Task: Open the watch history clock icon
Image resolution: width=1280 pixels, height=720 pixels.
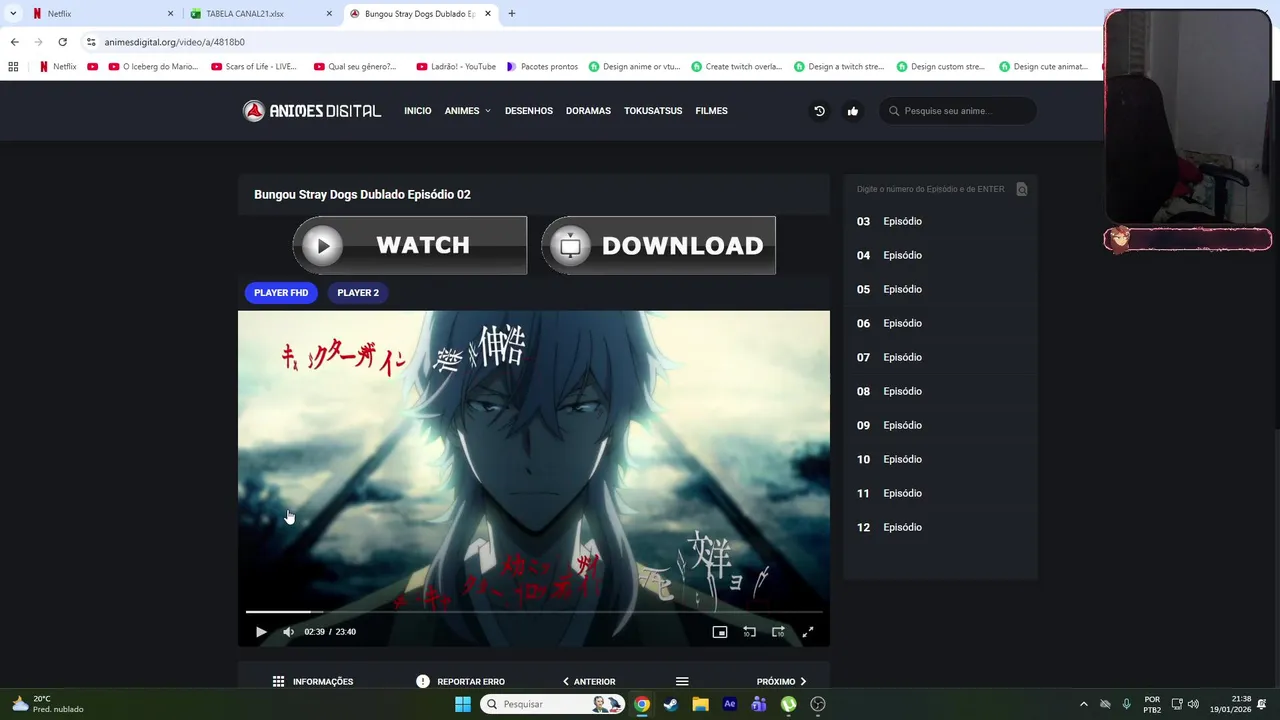Action: coord(819,111)
